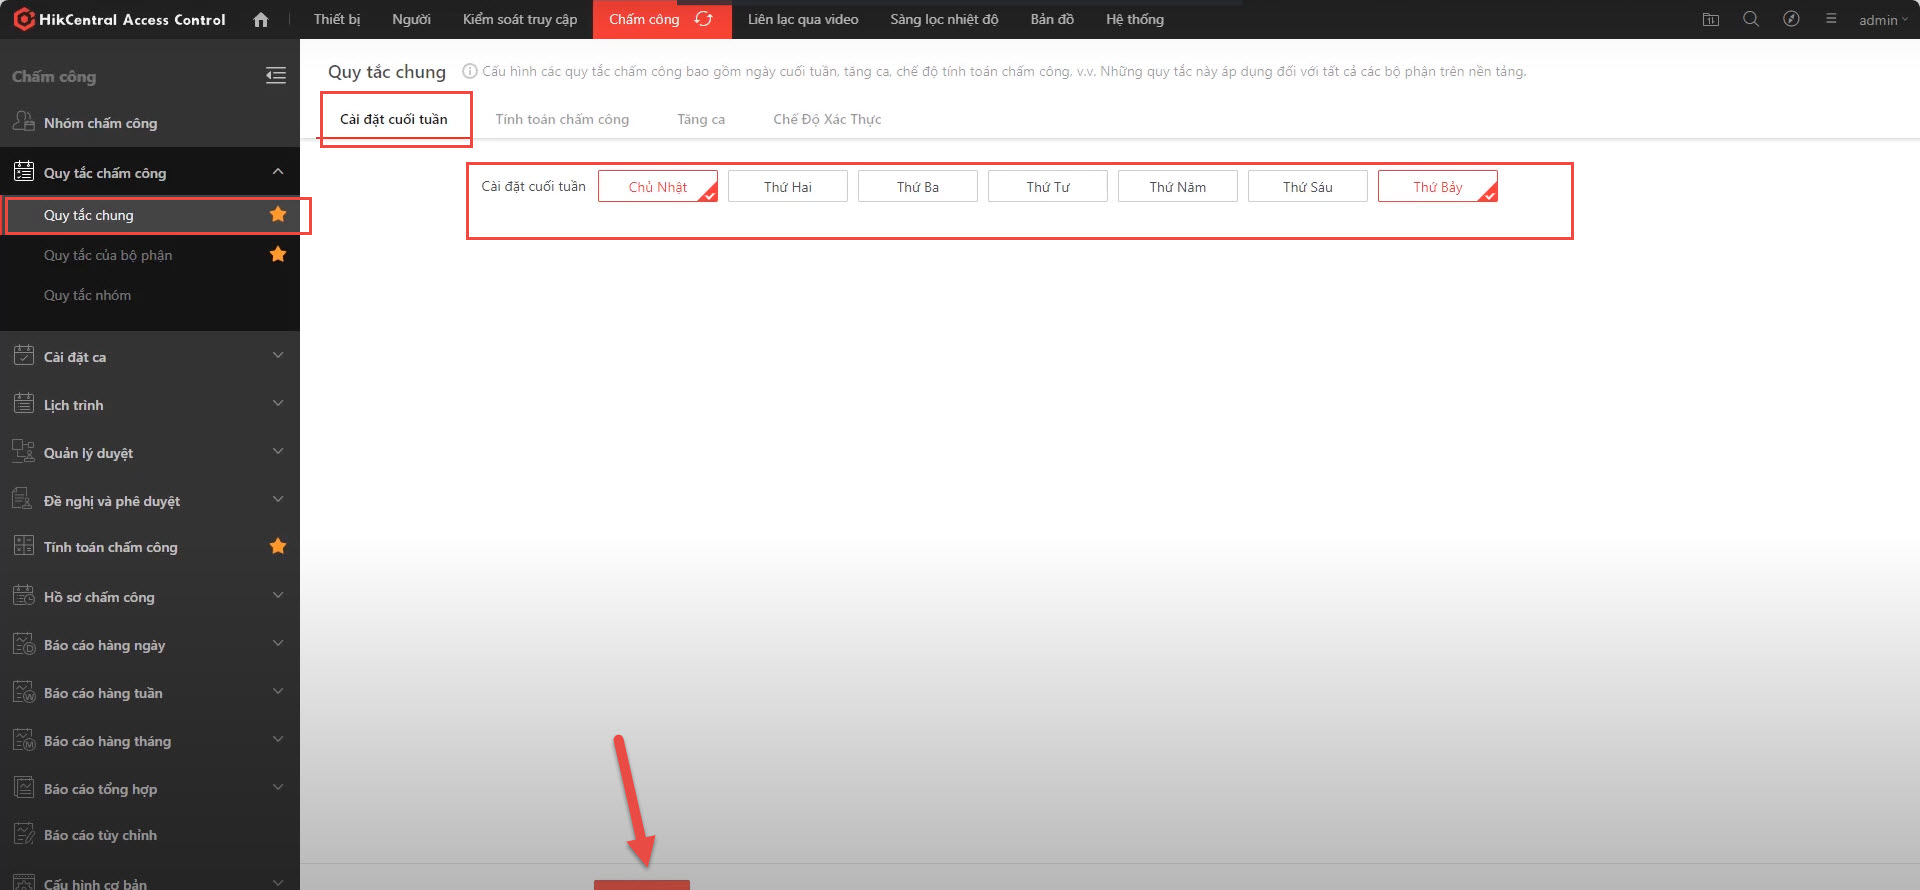Image resolution: width=1920 pixels, height=890 pixels.
Task: Click the favorite star beside Quy tắc chung
Action: click(278, 215)
